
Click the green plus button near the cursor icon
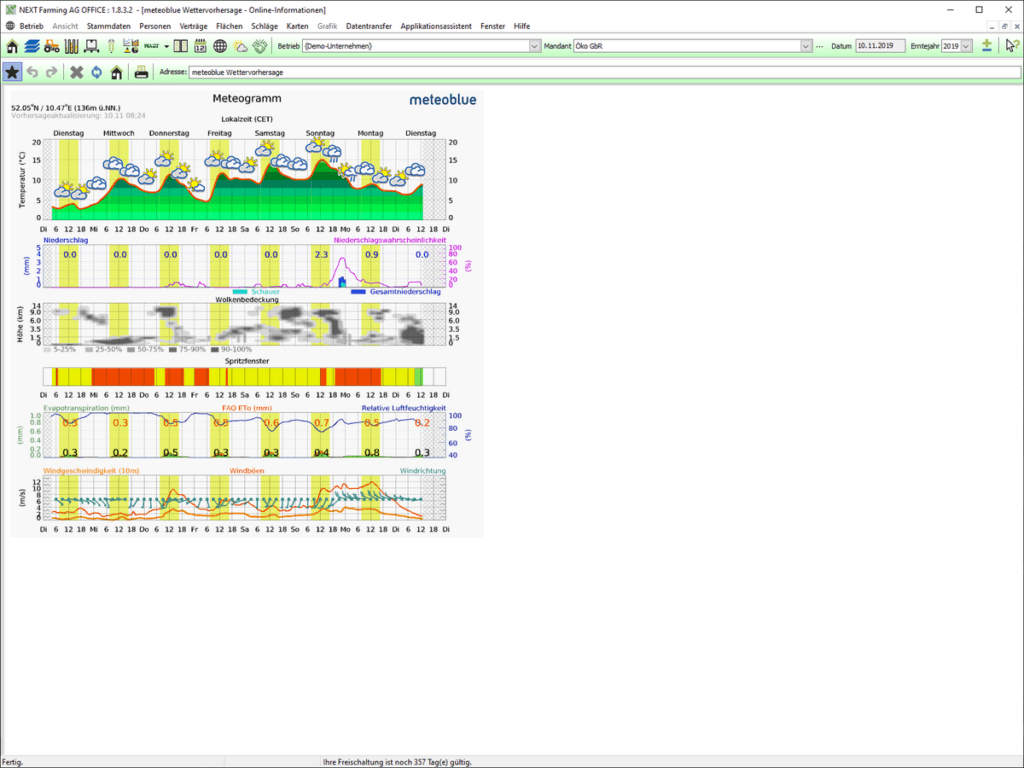tap(987, 46)
